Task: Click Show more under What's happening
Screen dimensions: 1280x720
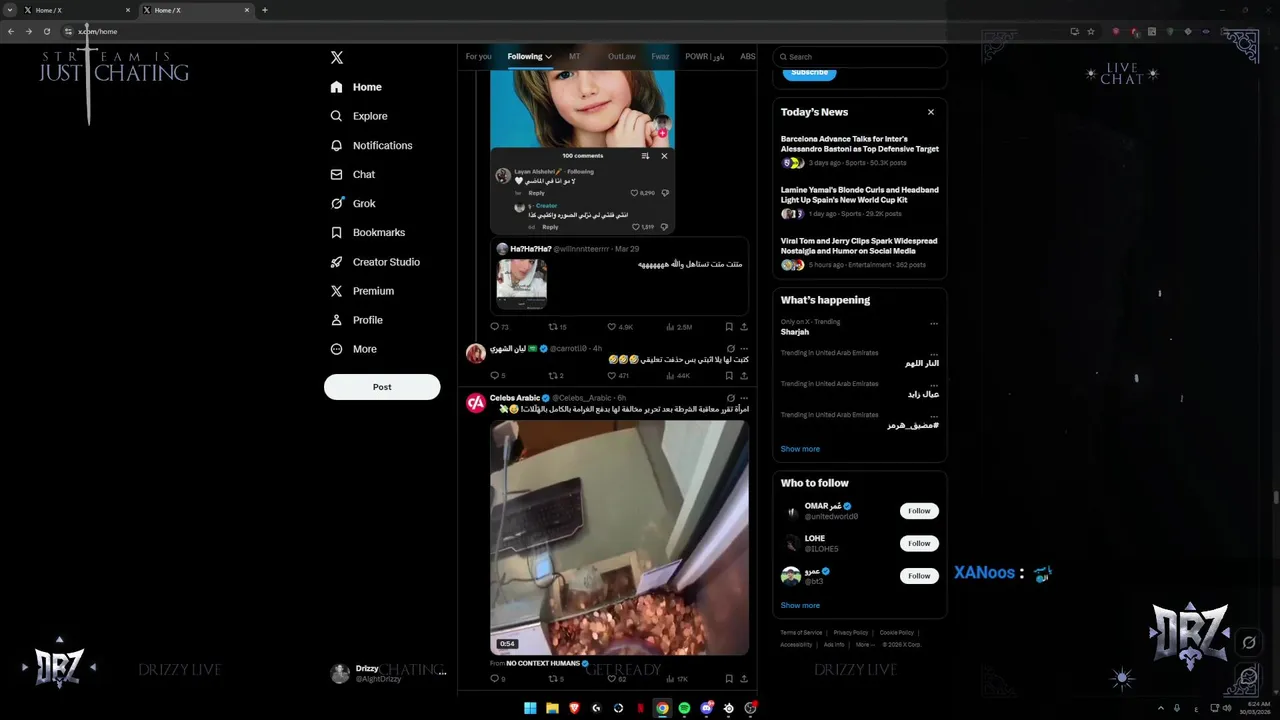Action: [800, 449]
